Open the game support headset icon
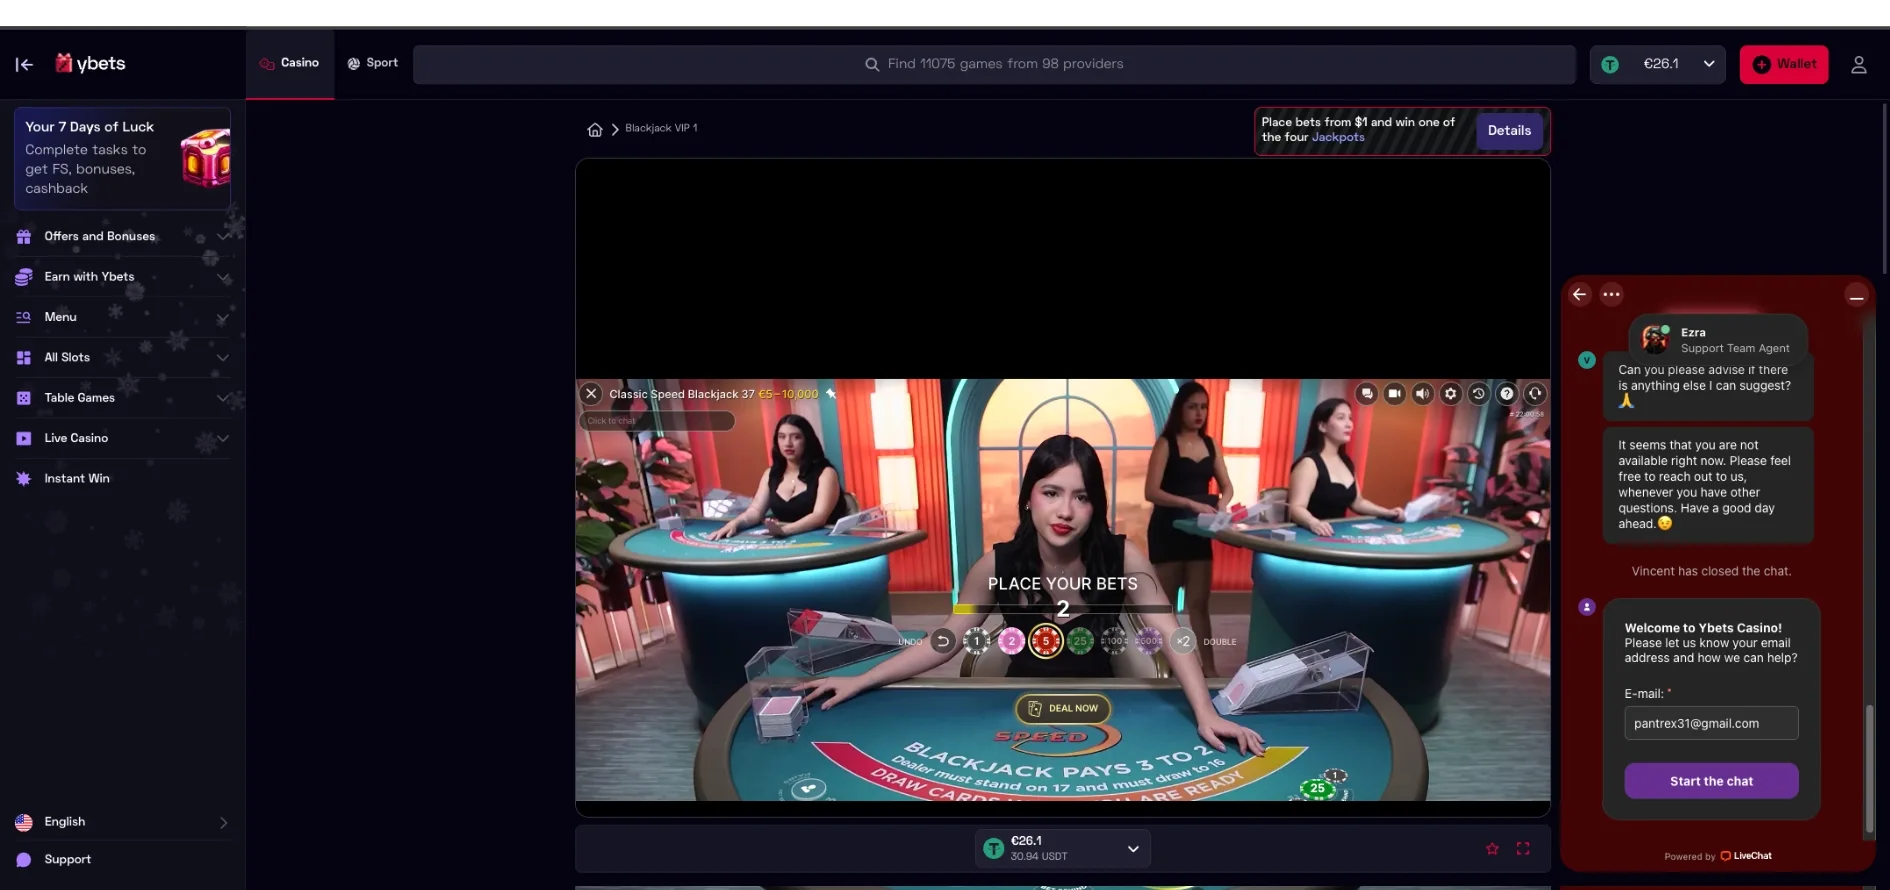Screen dimensions: 1890x890 [x=1535, y=393]
